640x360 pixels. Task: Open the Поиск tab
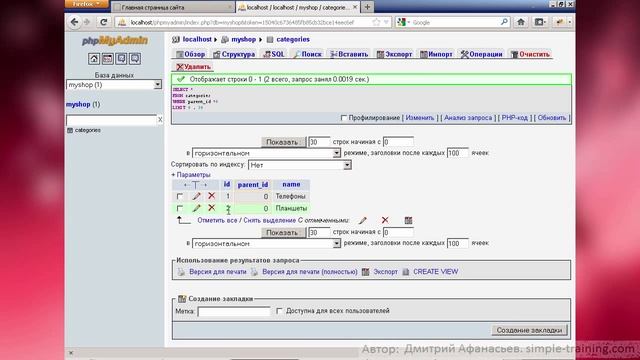307,54
